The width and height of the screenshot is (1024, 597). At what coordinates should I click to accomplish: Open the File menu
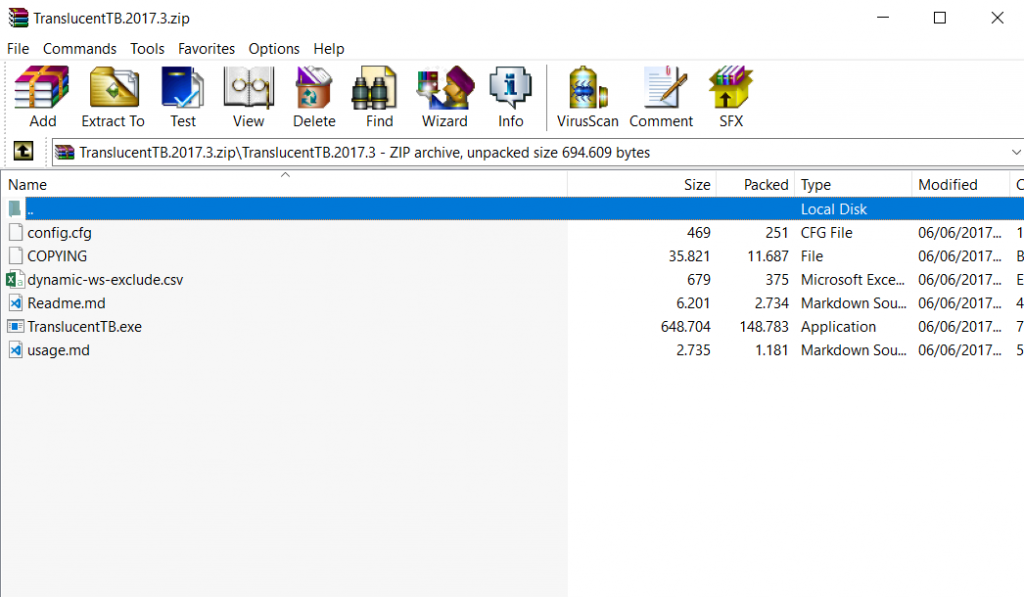tap(18, 49)
